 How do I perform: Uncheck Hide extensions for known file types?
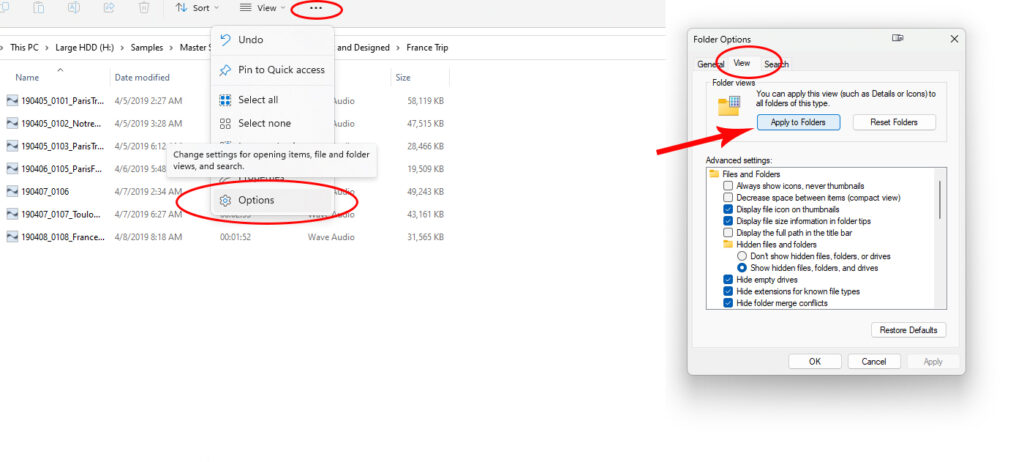[x=728, y=291]
